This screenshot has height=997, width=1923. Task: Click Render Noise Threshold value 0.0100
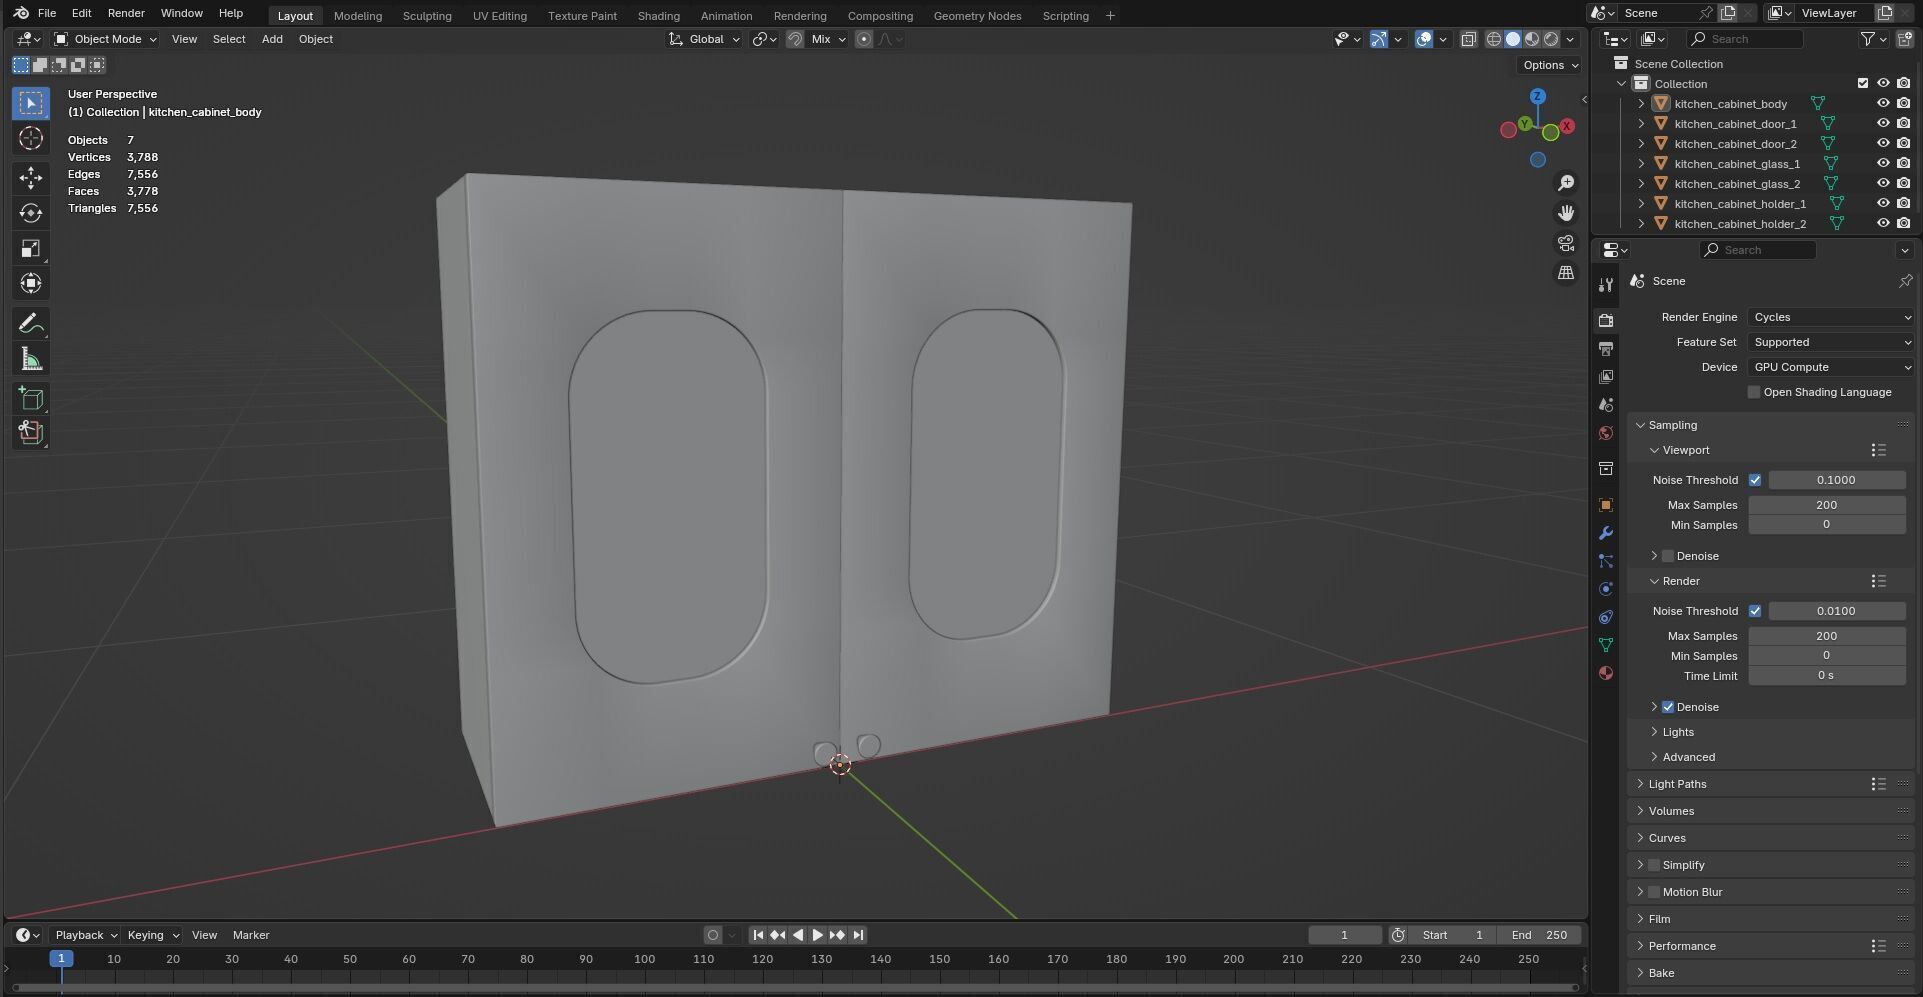1836,611
